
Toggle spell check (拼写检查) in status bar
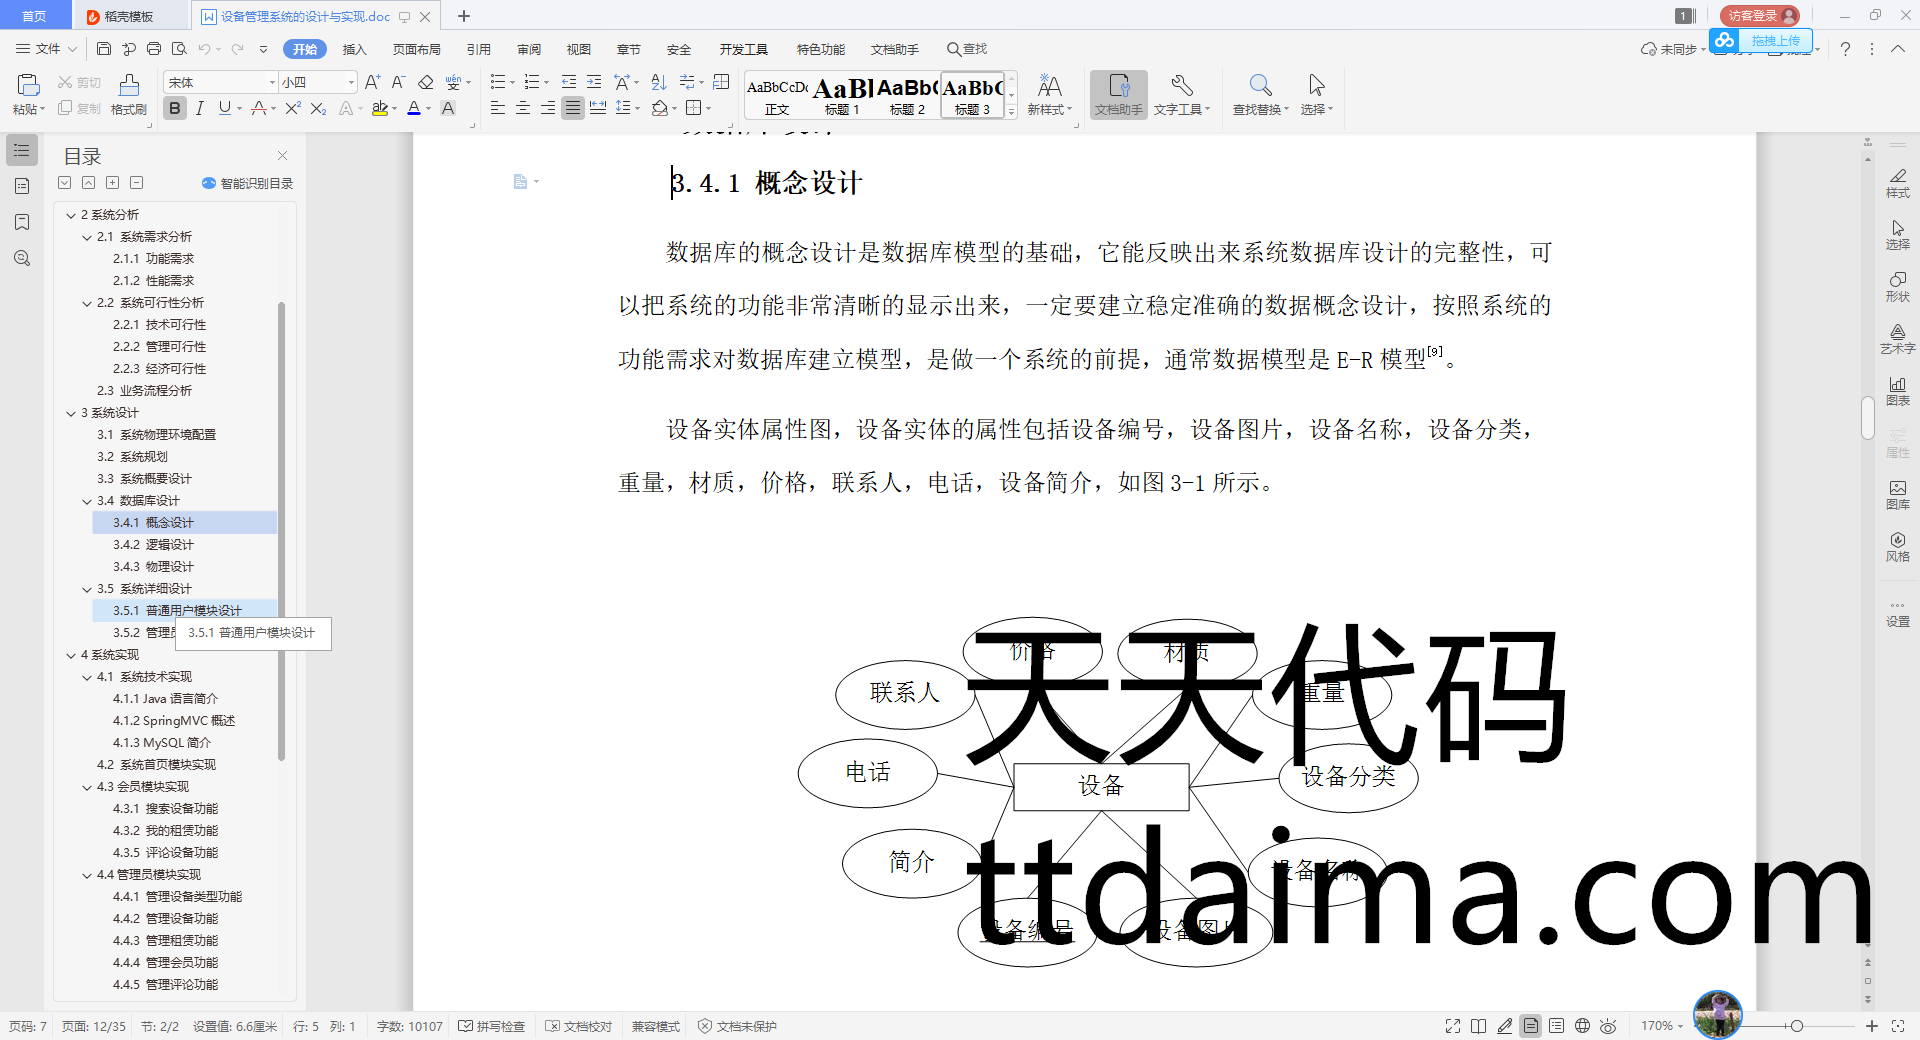(491, 1026)
